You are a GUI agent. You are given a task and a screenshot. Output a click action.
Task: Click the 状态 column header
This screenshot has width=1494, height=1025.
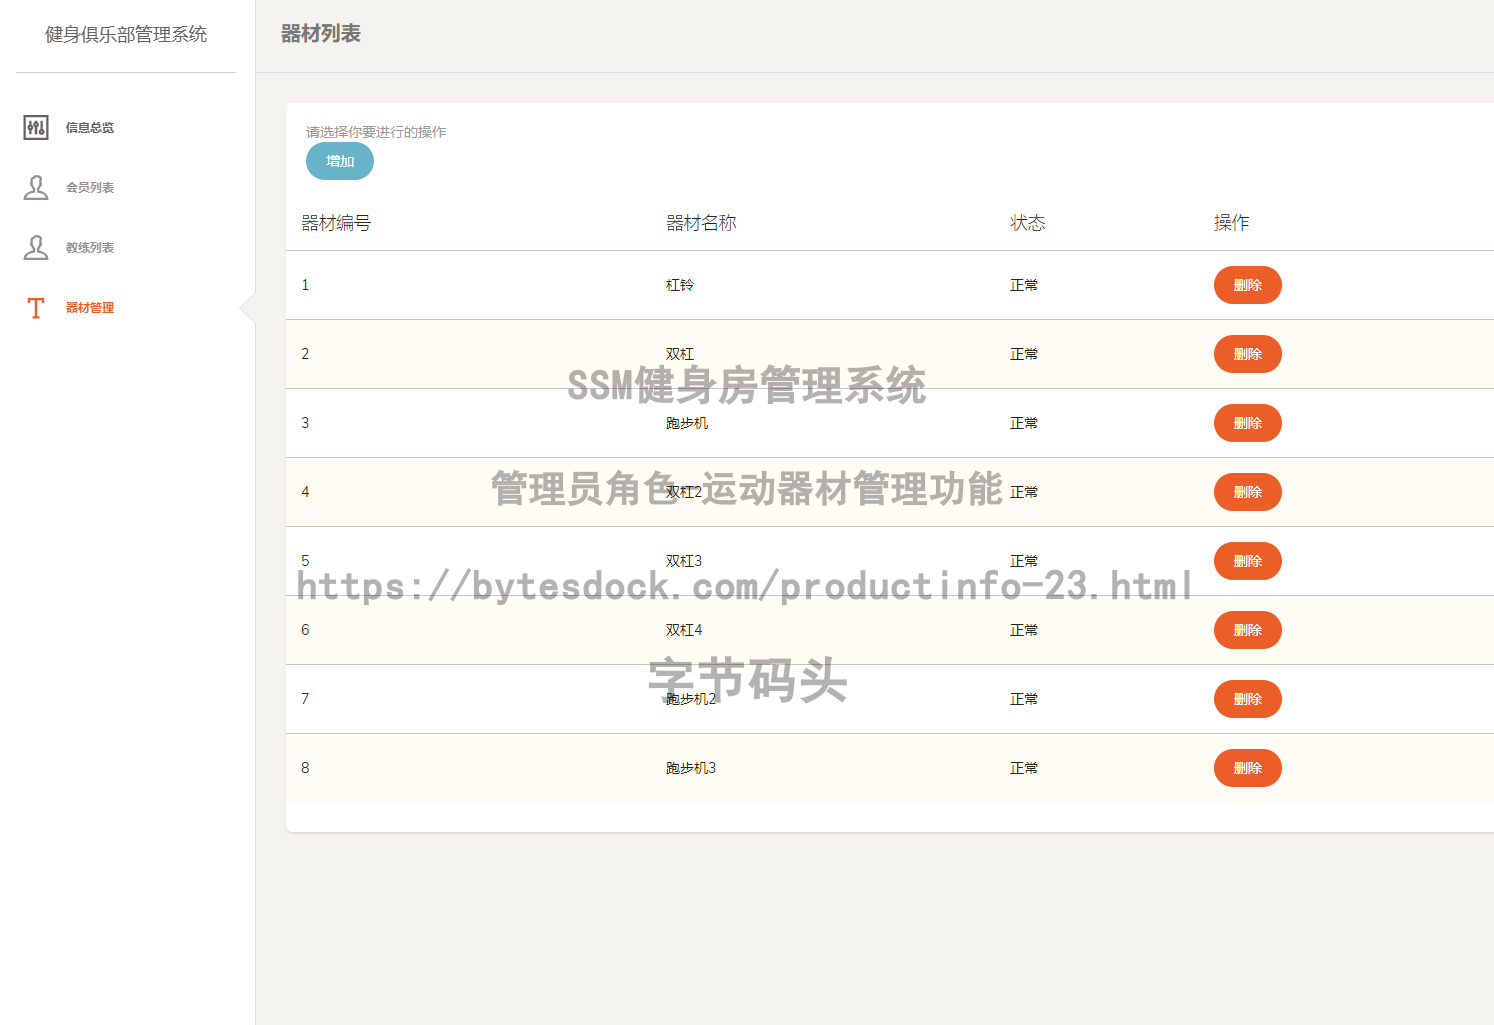[1027, 223]
